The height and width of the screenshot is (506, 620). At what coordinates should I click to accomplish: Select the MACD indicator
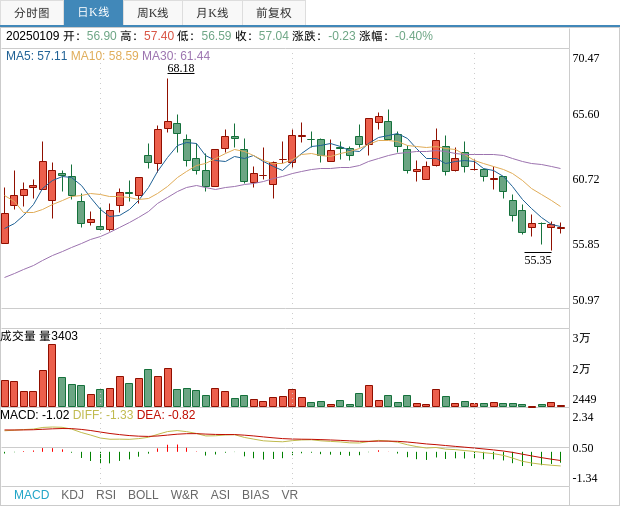pos(32,495)
